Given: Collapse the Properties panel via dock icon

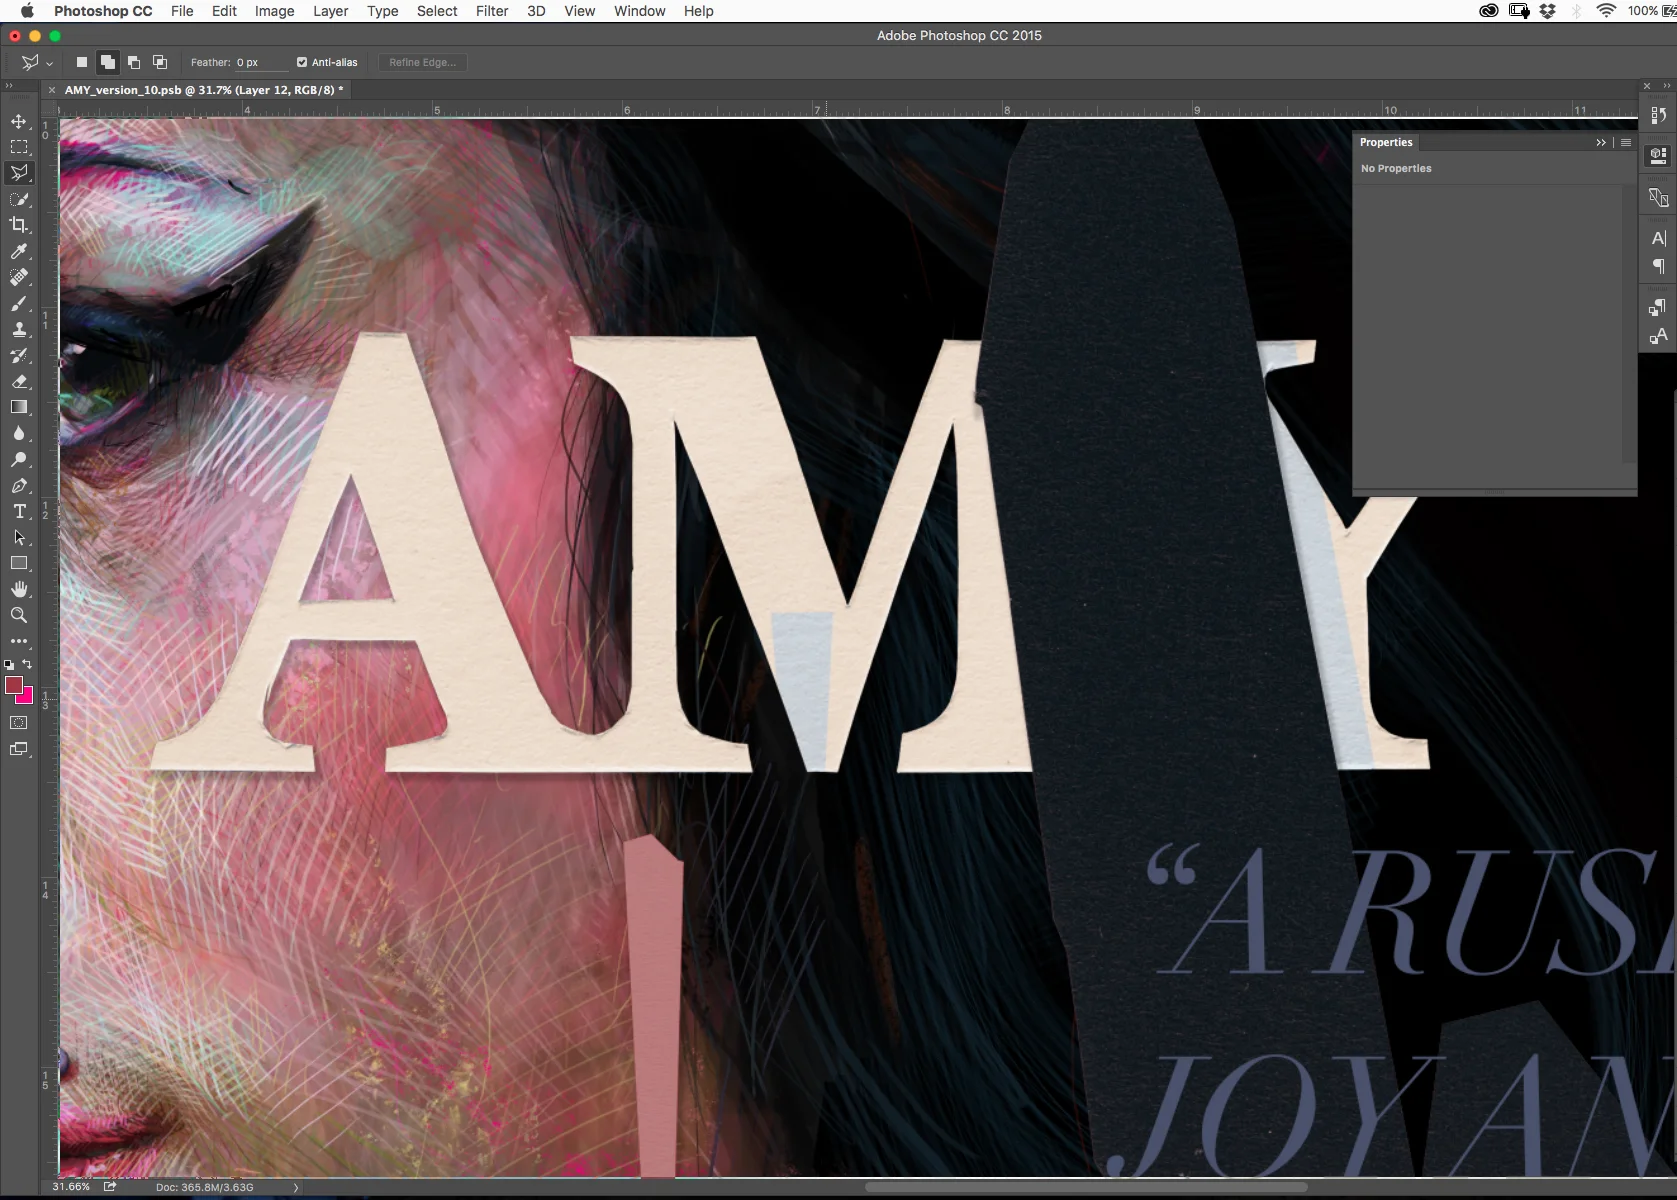Looking at the screenshot, I should coord(1658,155).
